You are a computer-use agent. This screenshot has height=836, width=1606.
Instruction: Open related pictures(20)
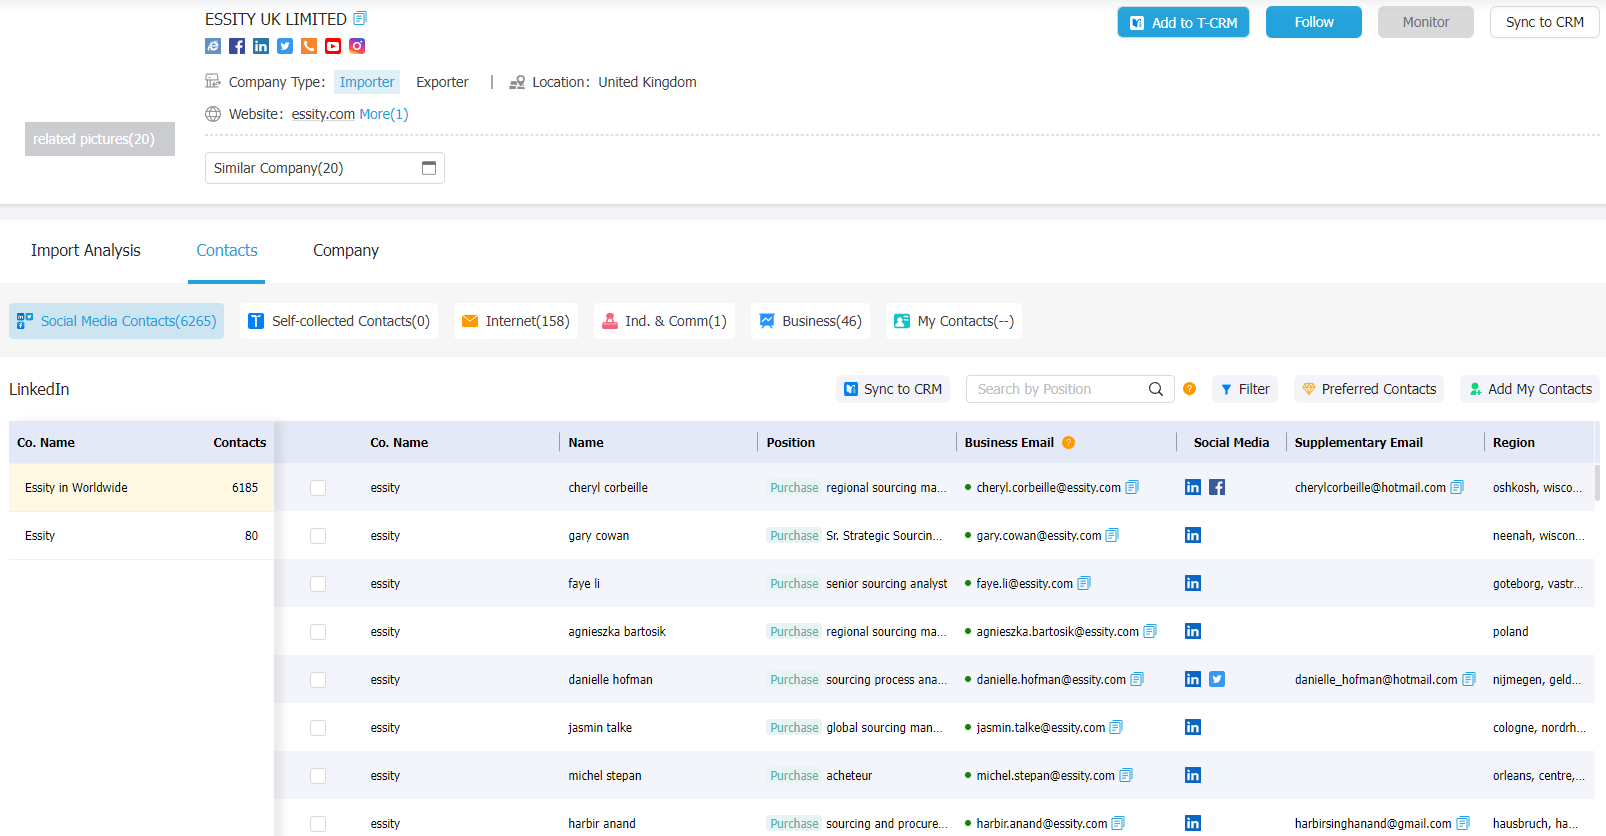100,139
